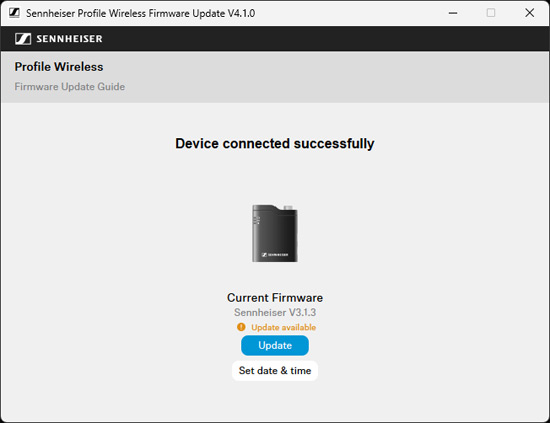Click the Sennheiser logo printed on device
The height and width of the screenshot is (423, 550).
click(275, 255)
